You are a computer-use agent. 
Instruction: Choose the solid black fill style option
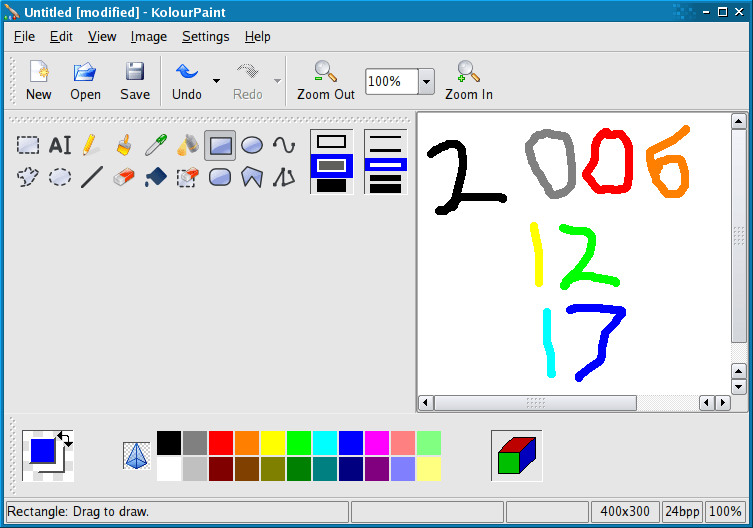331,185
